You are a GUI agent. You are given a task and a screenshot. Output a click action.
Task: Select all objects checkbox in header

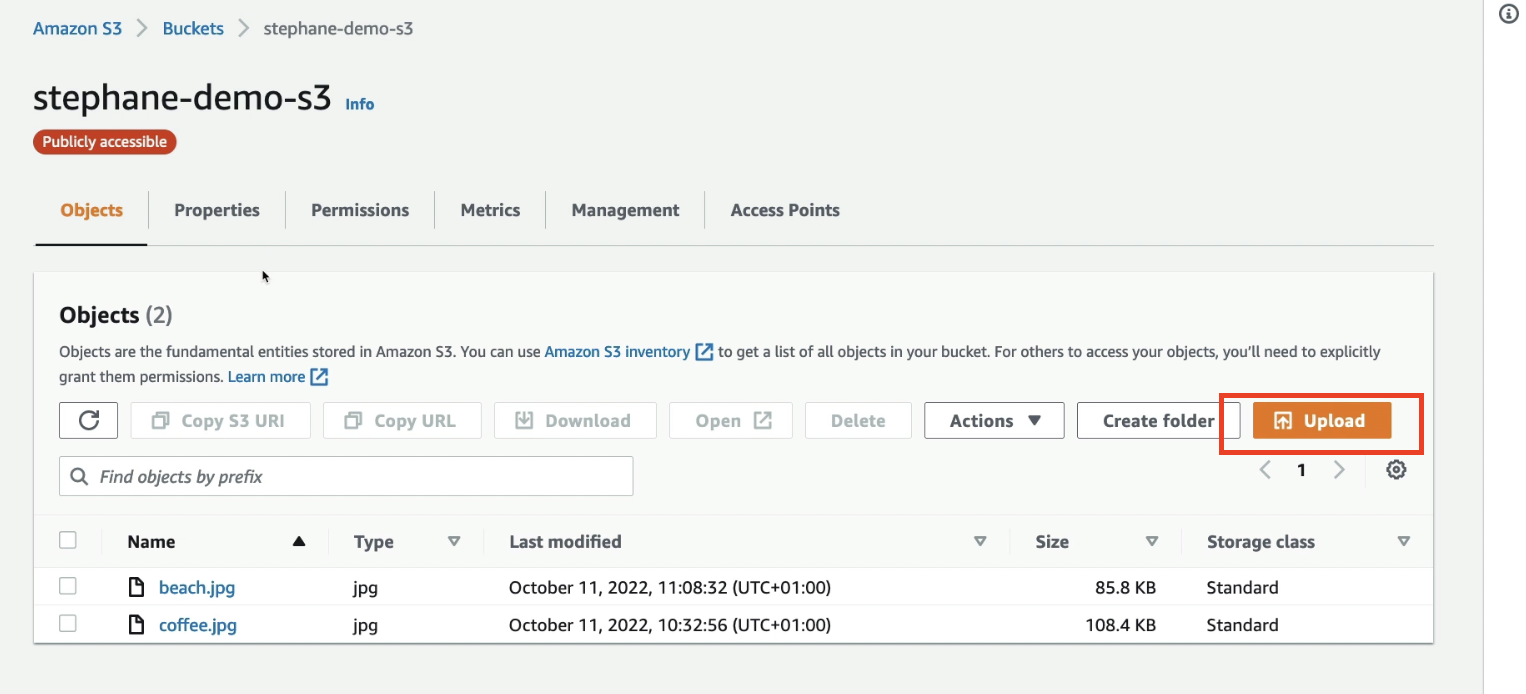(x=68, y=540)
